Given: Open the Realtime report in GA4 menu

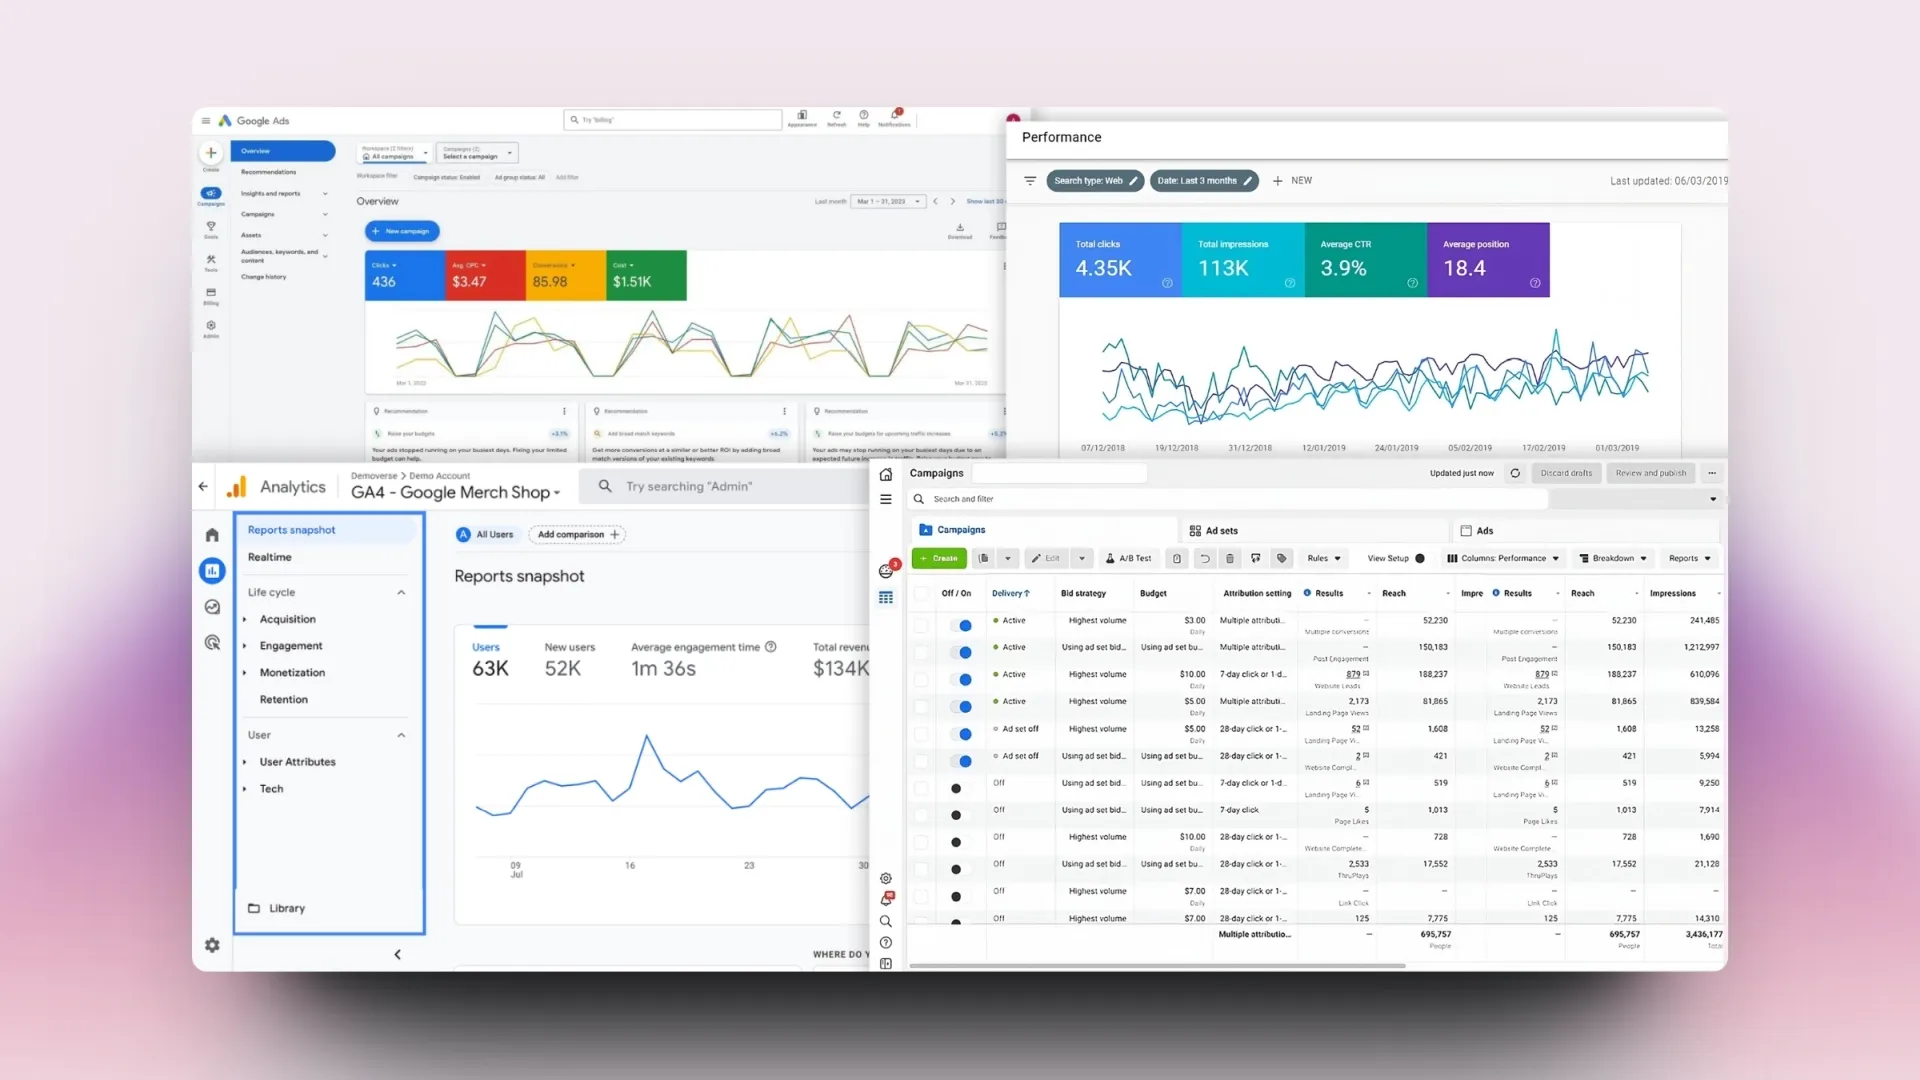Looking at the screenshot, I should tap(269, 557).
